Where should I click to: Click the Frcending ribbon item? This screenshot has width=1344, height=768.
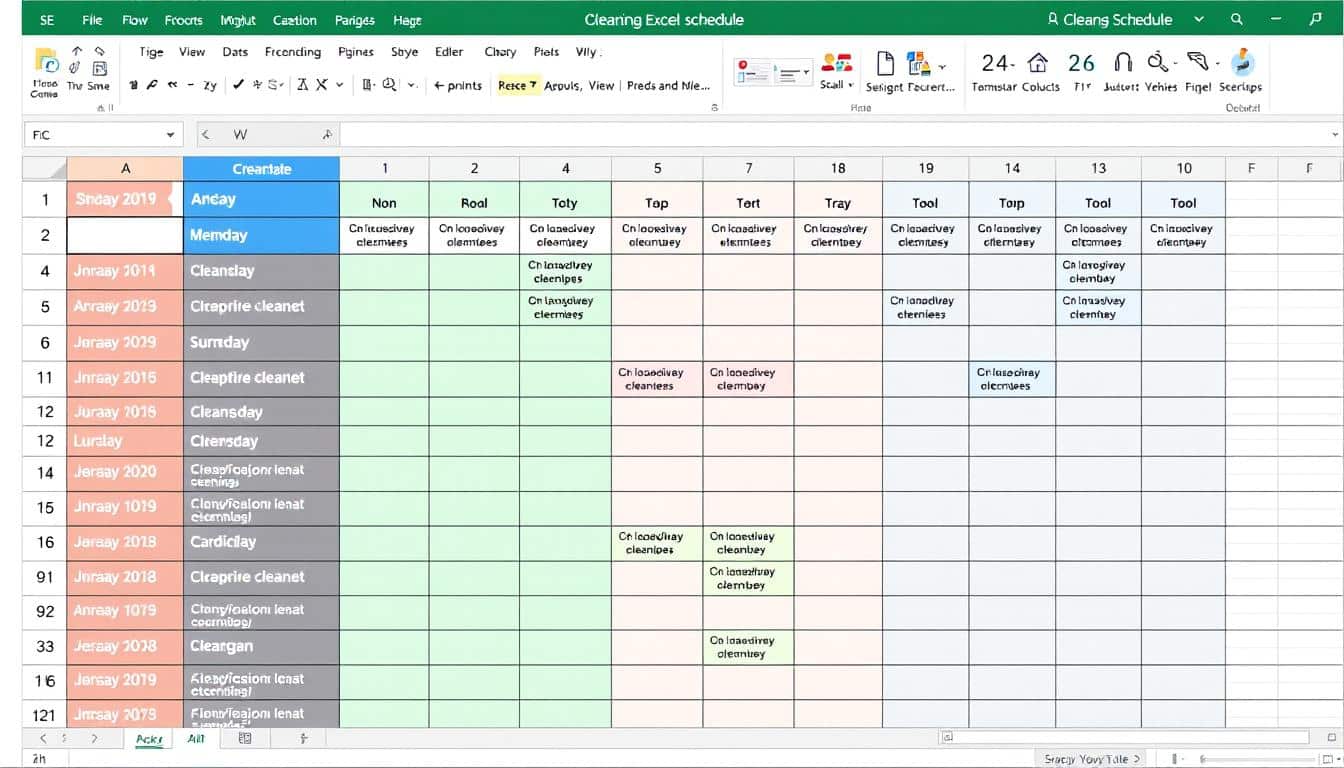[x=293, y=52]
